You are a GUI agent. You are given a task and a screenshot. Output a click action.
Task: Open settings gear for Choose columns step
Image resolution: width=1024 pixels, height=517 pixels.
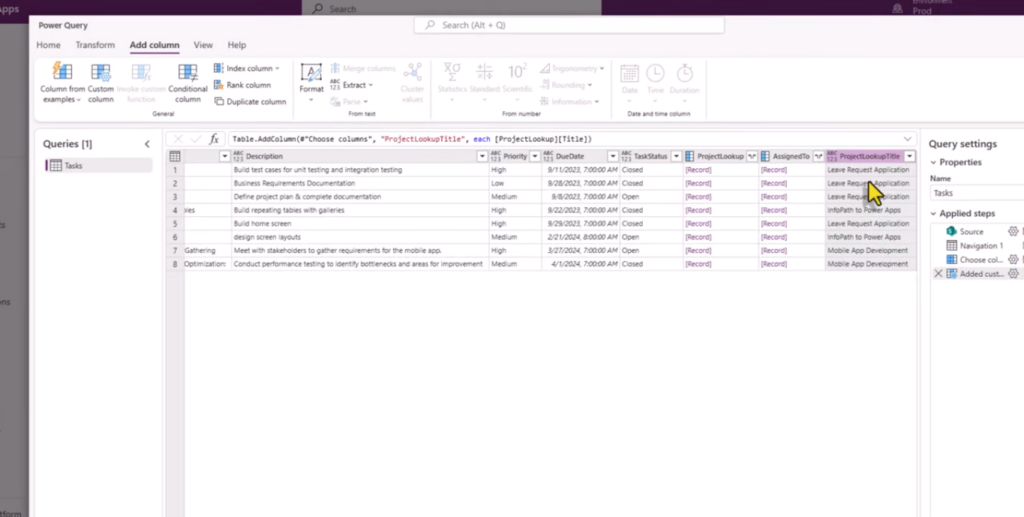click(x=1013, y=260)
